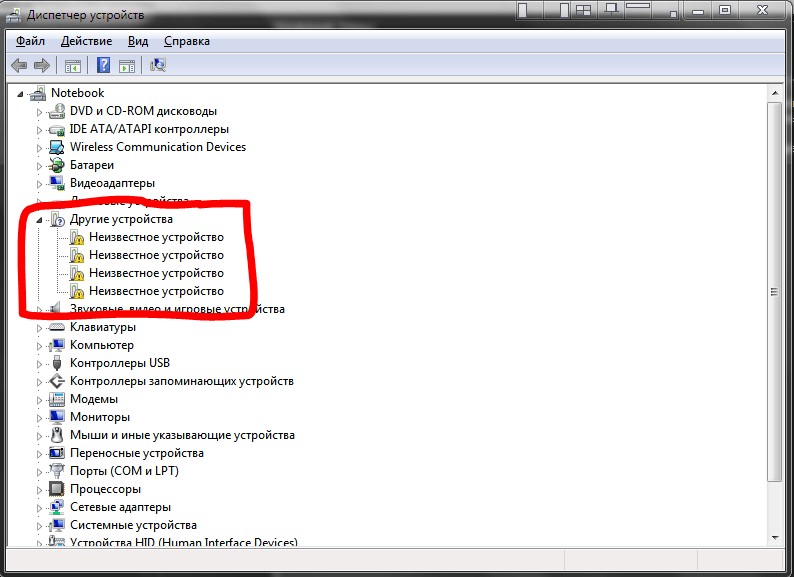Viewport: 794px width, 577px height.
Task: Select the first Неизвестное устройство warning icon
Action: [77, 237]
